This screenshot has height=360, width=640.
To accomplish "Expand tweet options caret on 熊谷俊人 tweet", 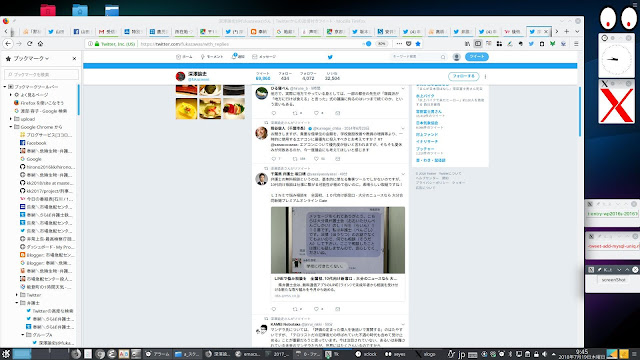I will (x=403, y=129).
